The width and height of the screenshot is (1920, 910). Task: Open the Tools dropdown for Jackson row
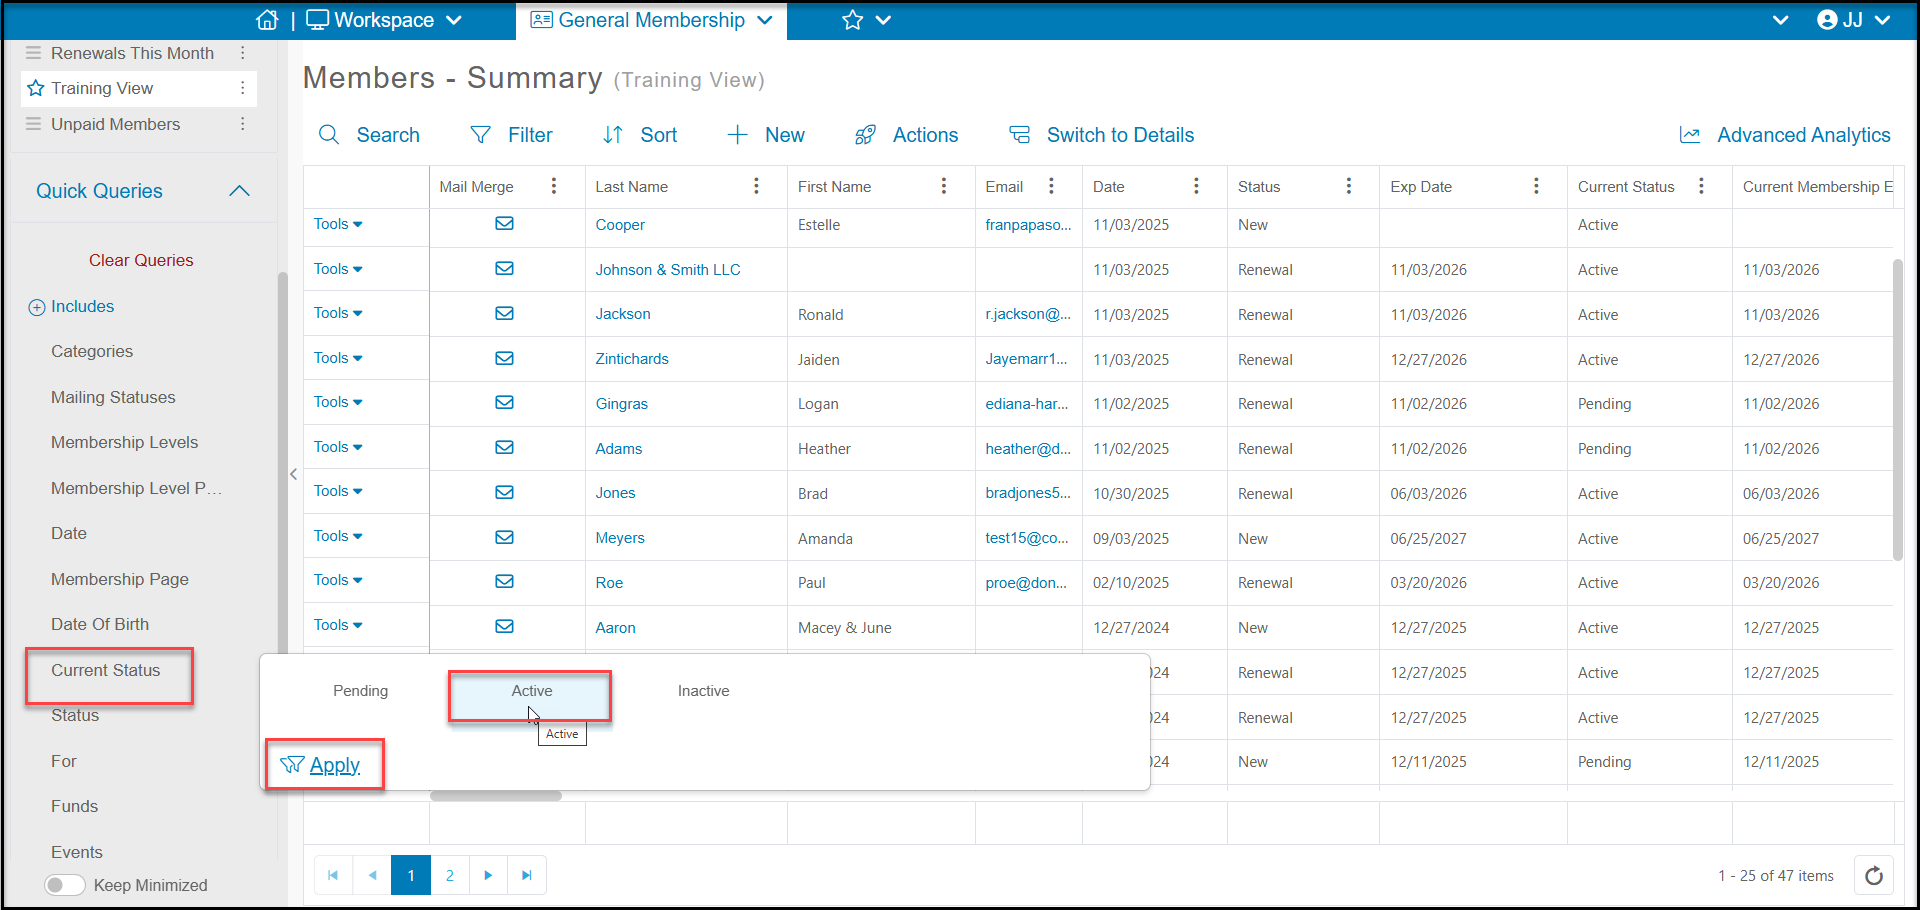pos(338,313)
